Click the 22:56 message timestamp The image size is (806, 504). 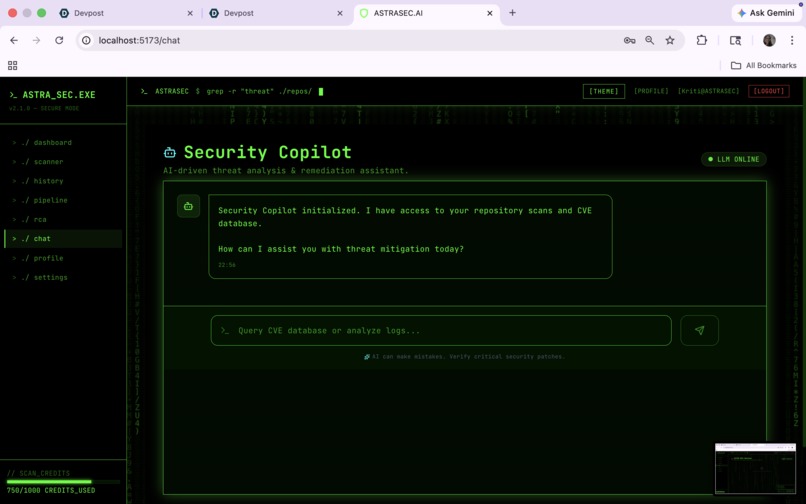[x=227, y=265]
